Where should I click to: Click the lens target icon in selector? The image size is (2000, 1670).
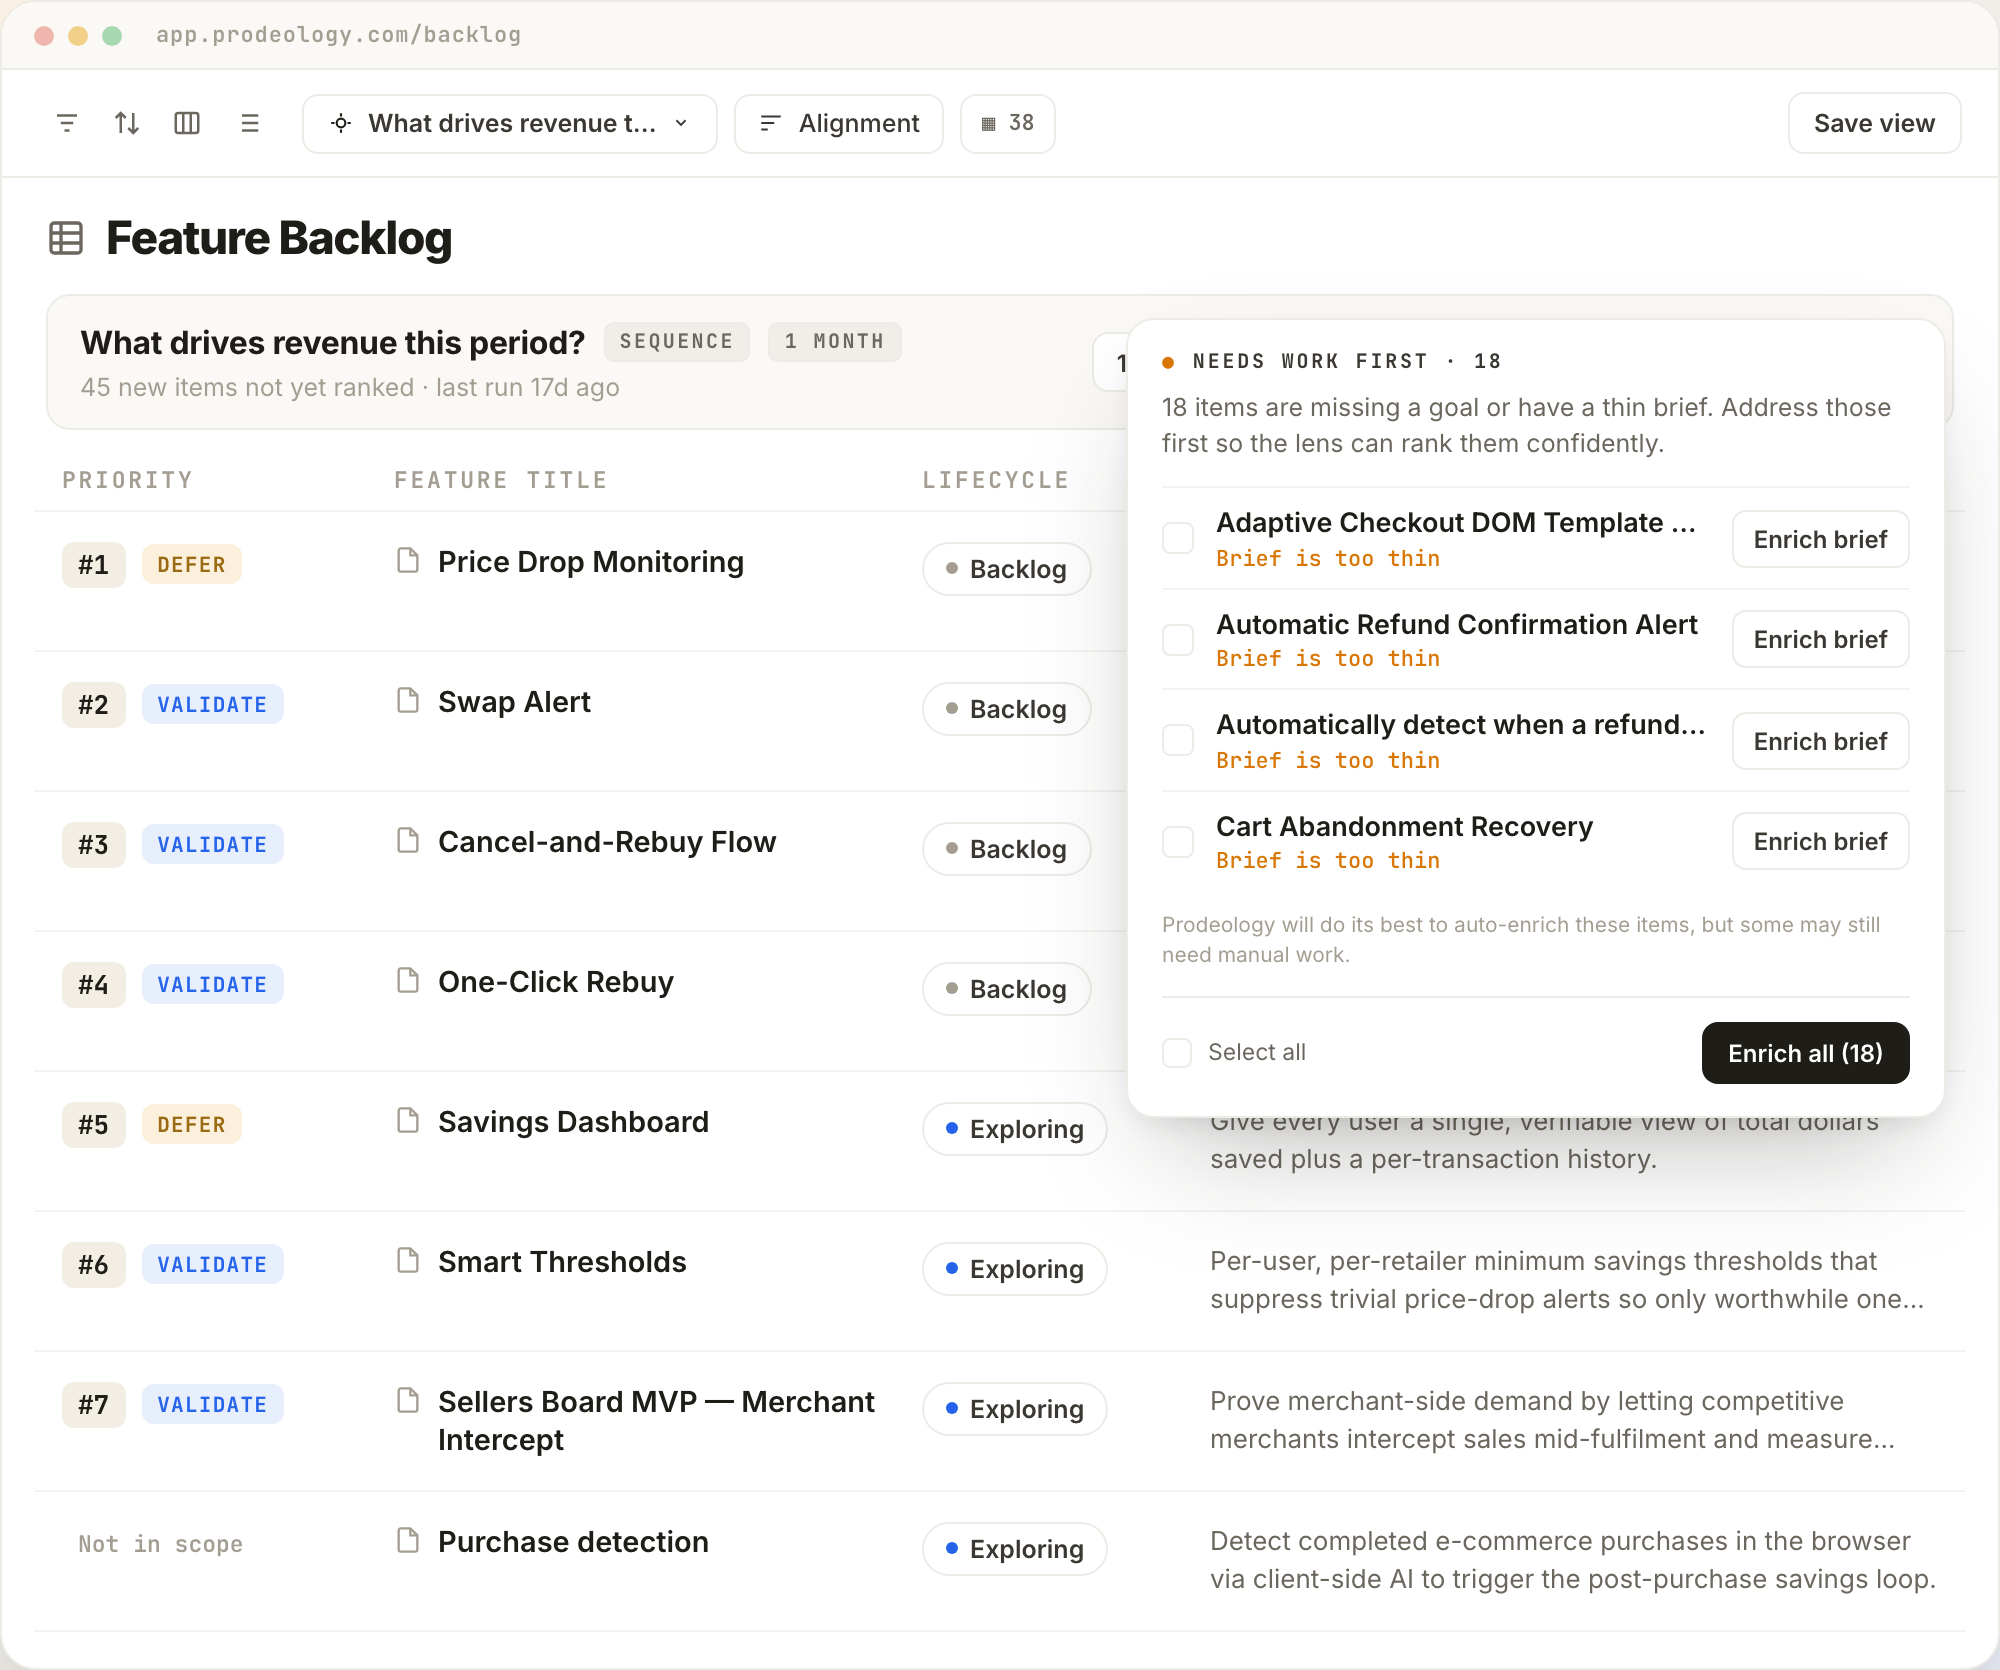[x=341, y=123]
